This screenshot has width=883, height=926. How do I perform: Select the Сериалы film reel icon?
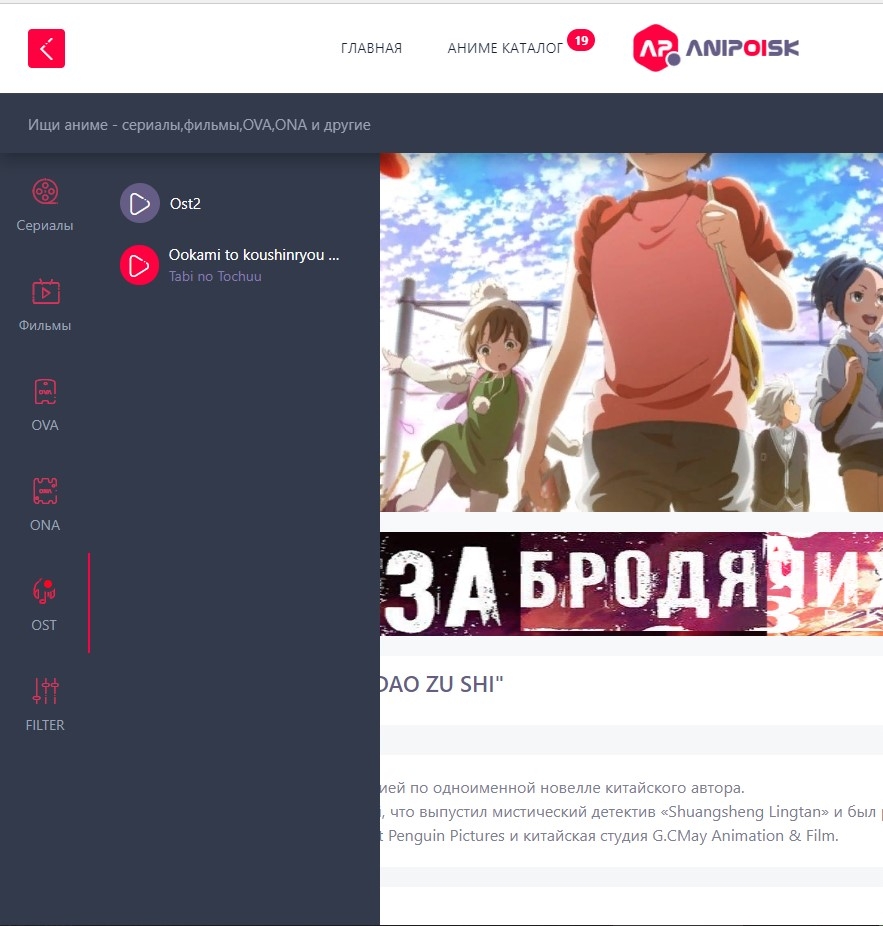pos(45,191)
